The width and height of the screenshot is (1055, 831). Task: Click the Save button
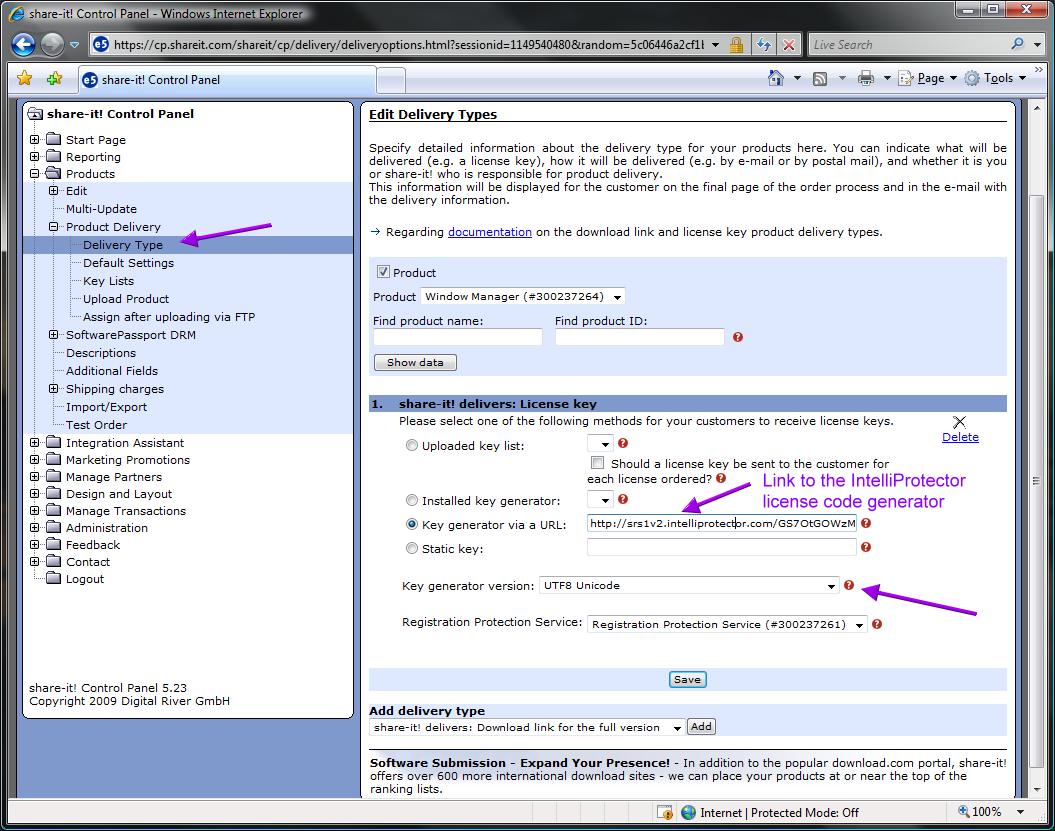[687, 679]
